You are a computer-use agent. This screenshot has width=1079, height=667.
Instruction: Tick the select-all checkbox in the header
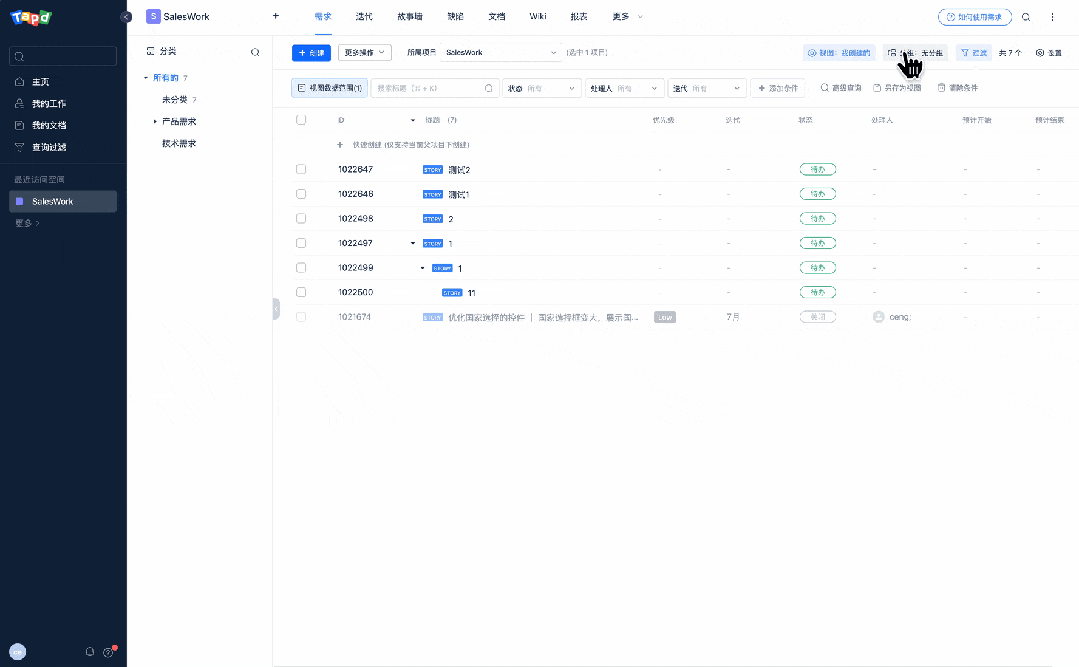[x=301, y=120]
